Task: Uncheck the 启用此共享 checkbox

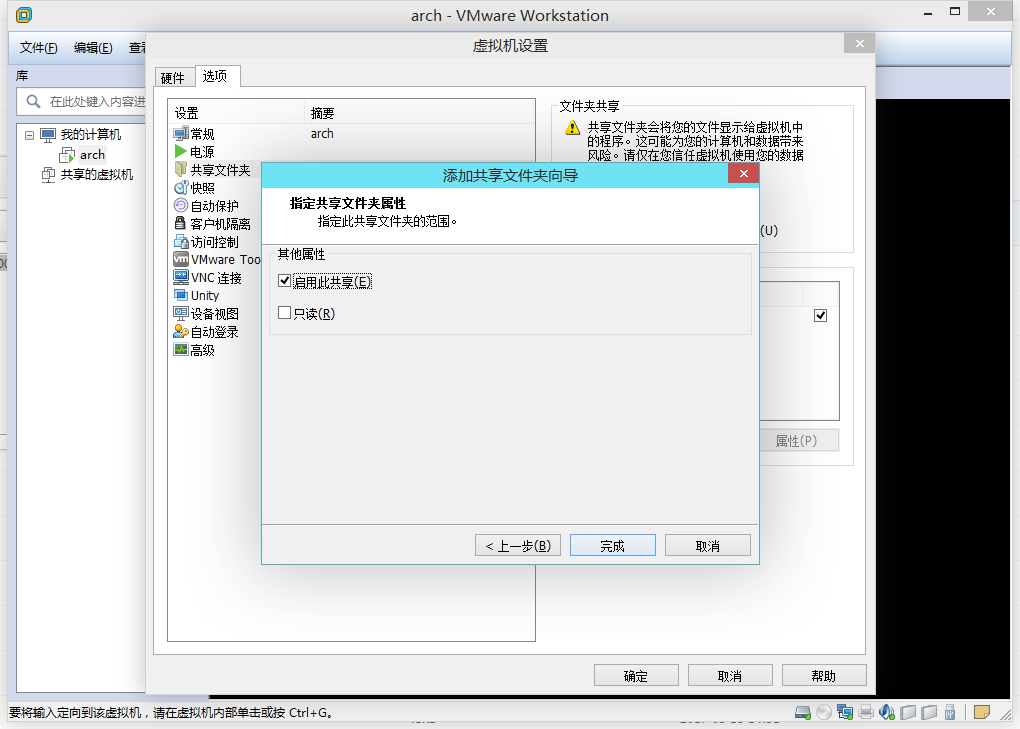Action: click(285, 282)
